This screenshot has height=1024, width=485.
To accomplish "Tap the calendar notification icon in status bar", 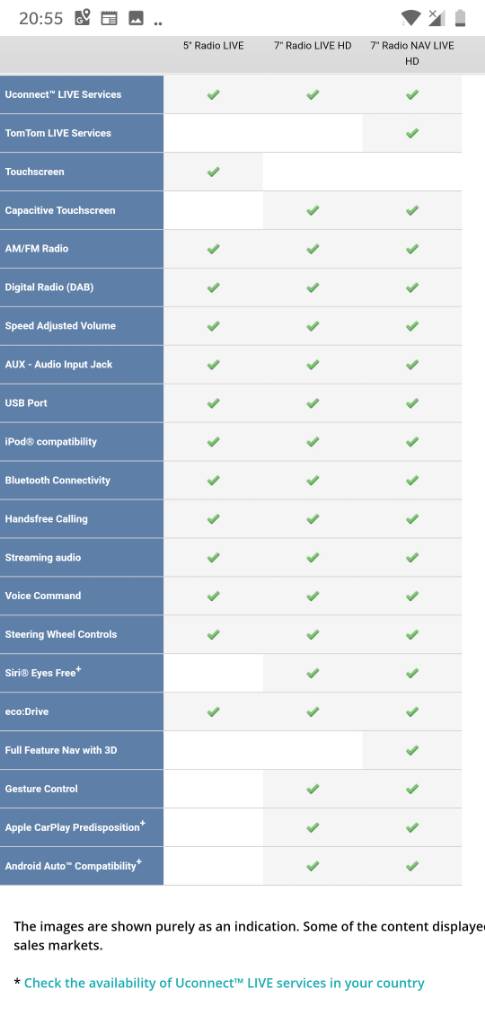I will [109, 18].
